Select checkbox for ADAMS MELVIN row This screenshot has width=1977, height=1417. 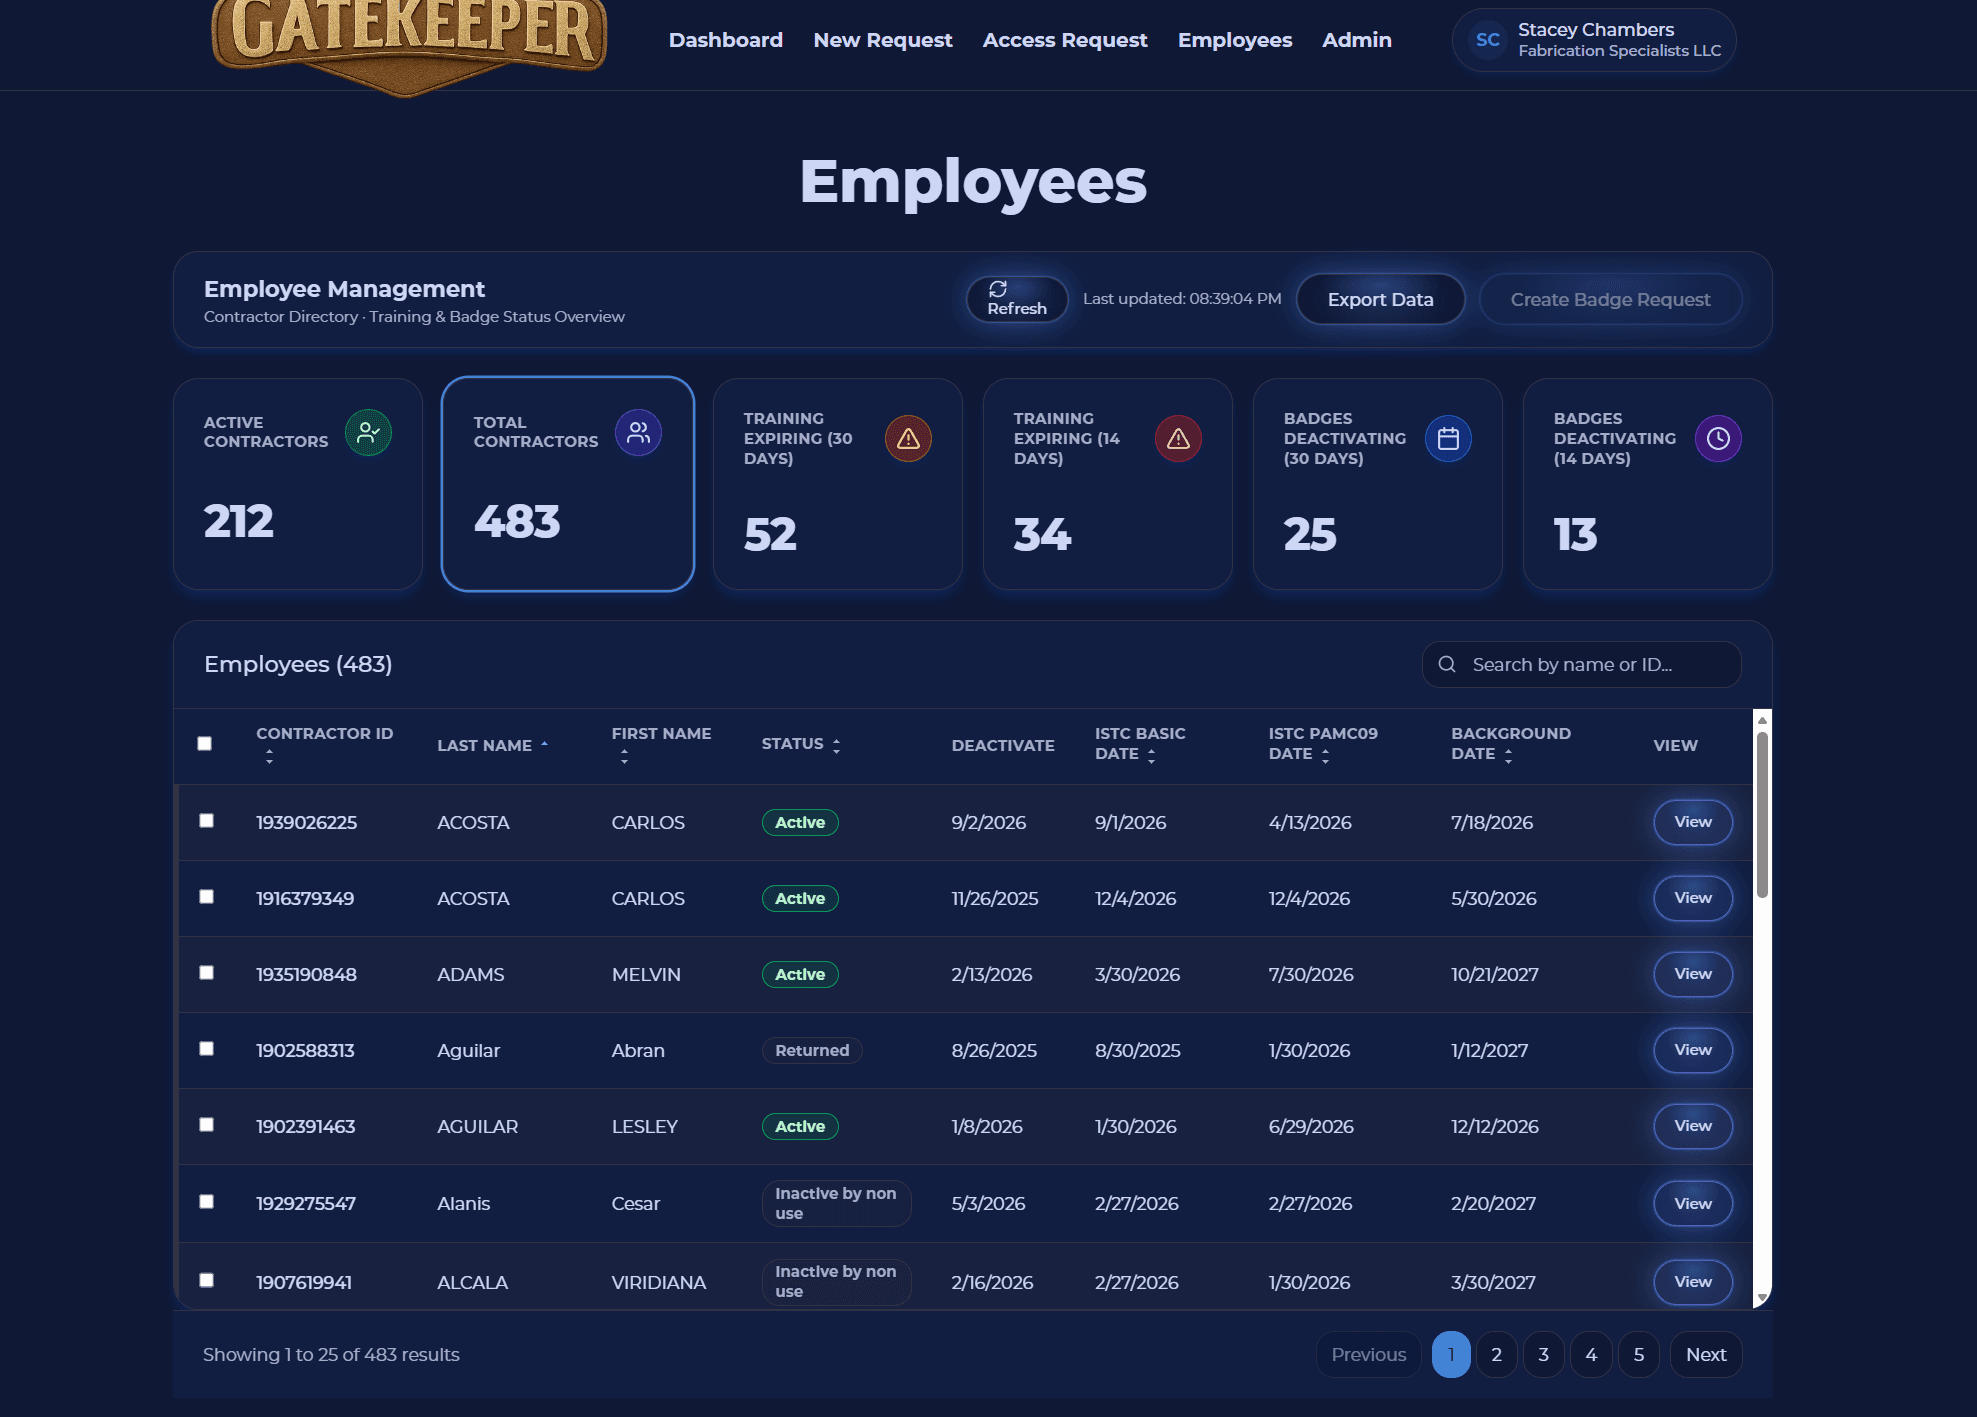[x=206, y=972]
